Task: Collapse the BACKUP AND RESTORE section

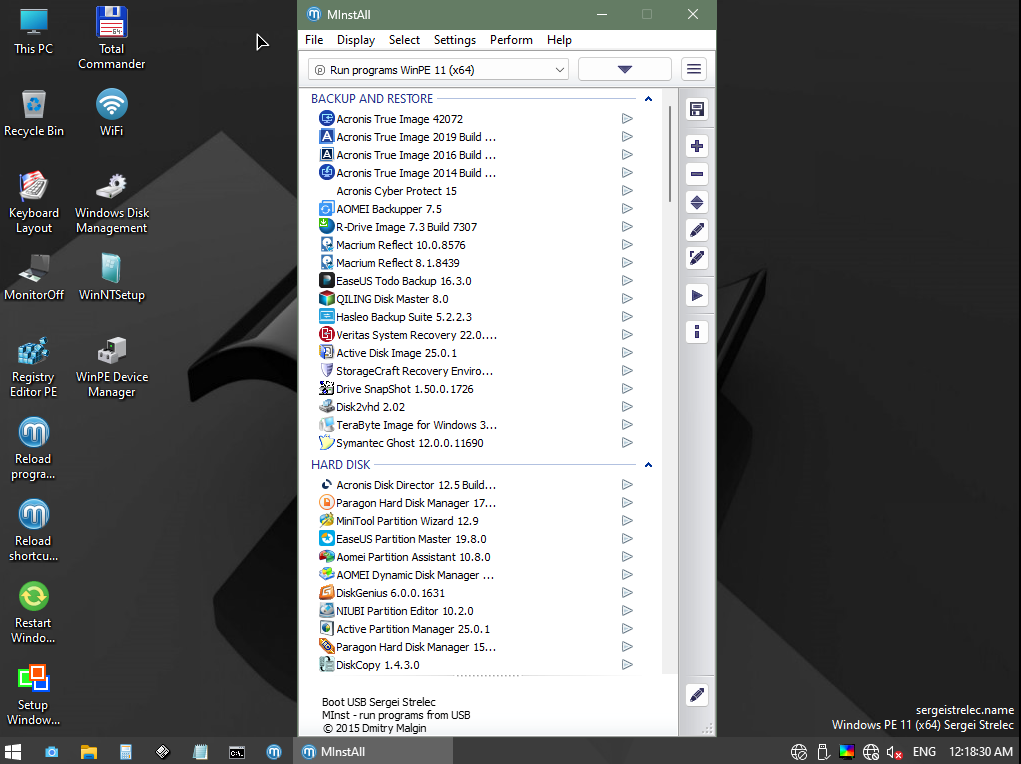Action: 648,99
